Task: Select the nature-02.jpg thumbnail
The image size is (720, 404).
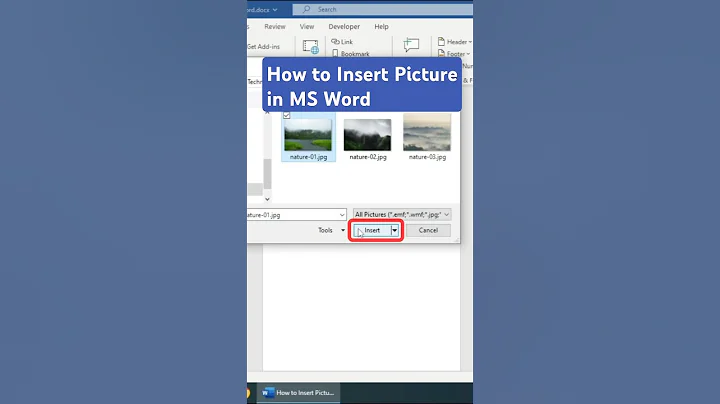Action: (x=367, y=135)
